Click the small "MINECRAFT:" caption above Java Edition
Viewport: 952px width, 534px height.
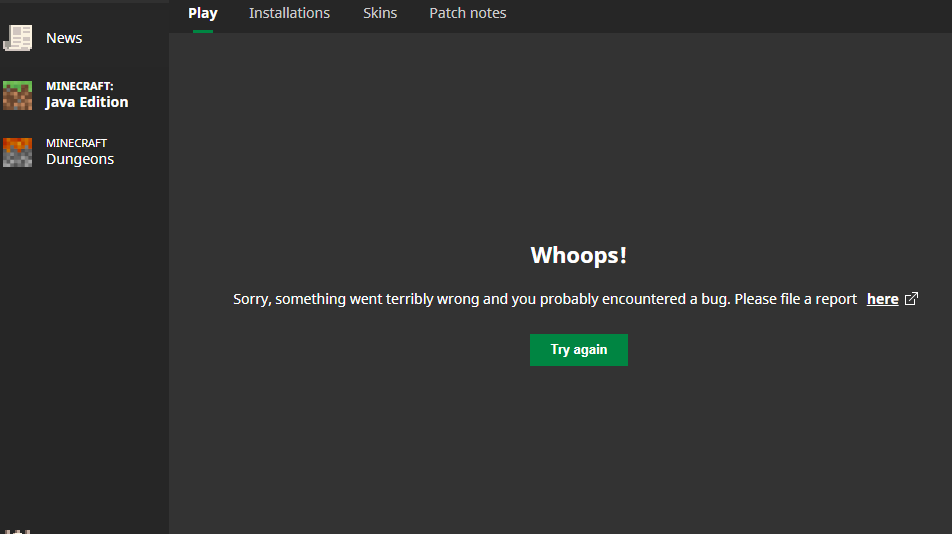80,86
